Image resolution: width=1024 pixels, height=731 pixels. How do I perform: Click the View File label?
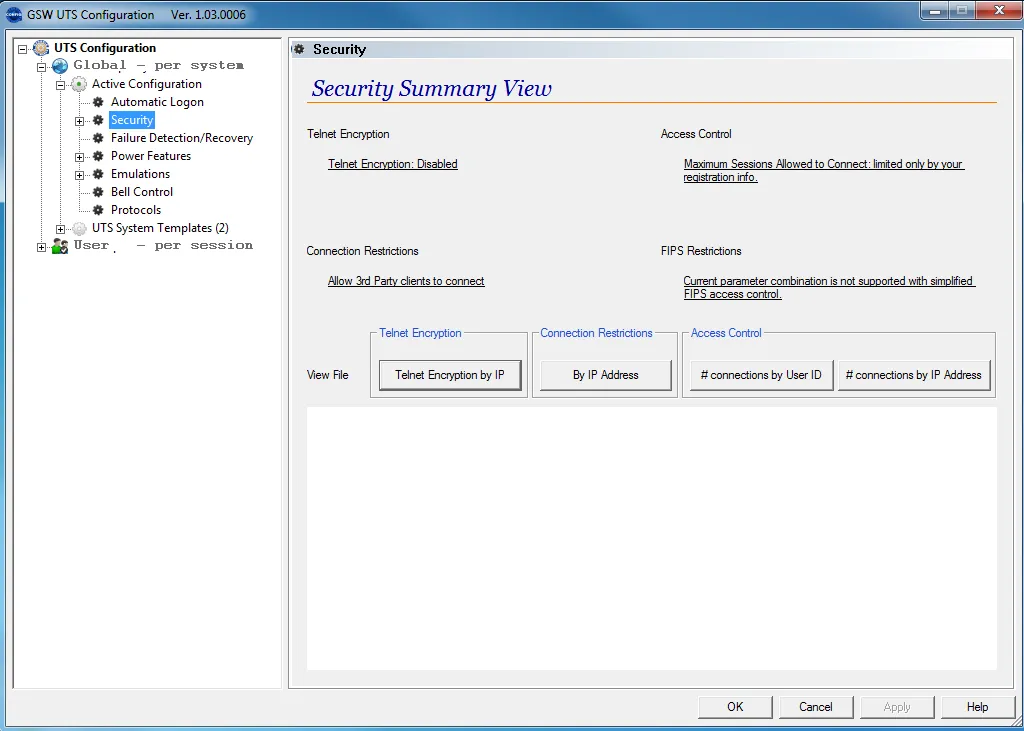click(328, 375)
